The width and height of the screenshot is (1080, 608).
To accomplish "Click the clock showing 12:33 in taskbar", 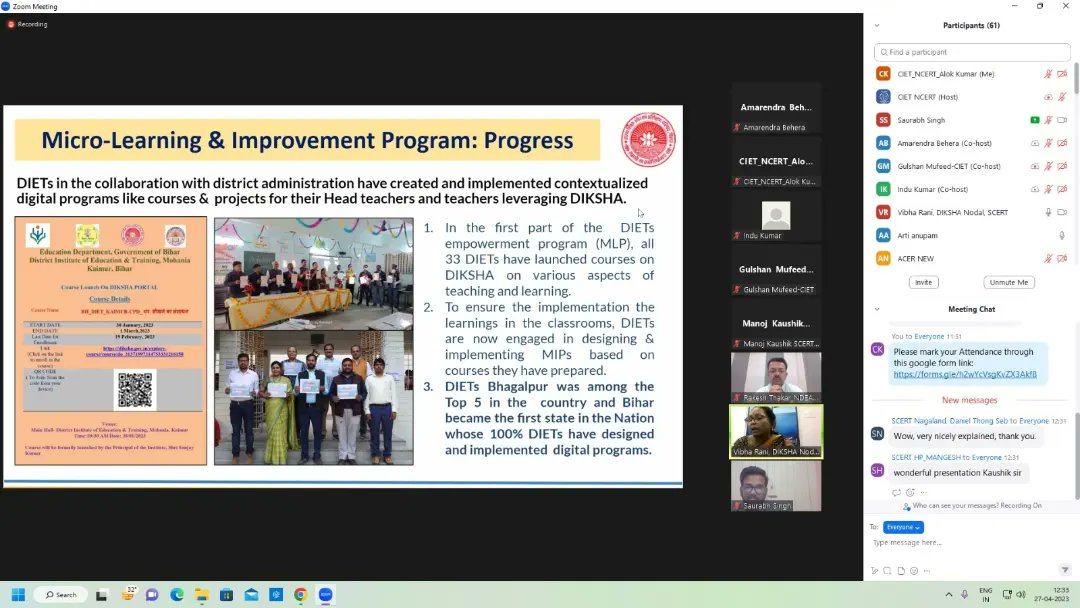I will (x=1052, y=595).
